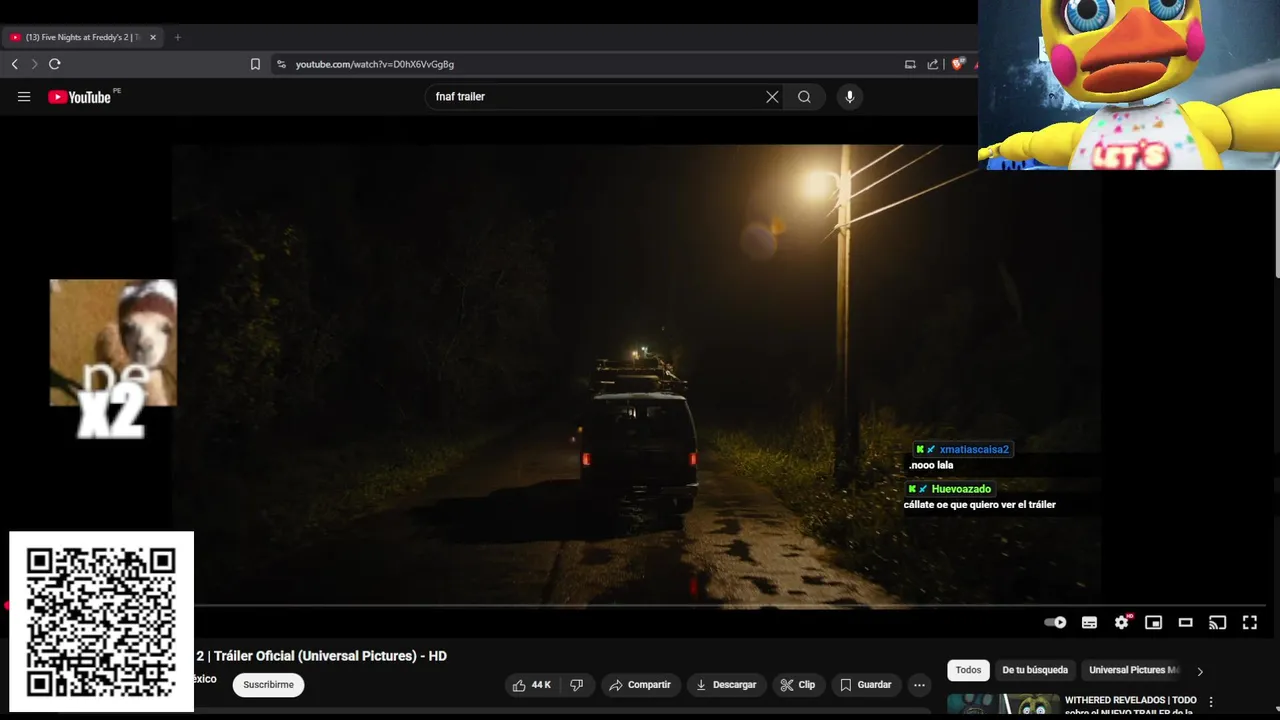1280x720 pixels.
Task: Switch to theater mode
Action: pos(1185,622)
